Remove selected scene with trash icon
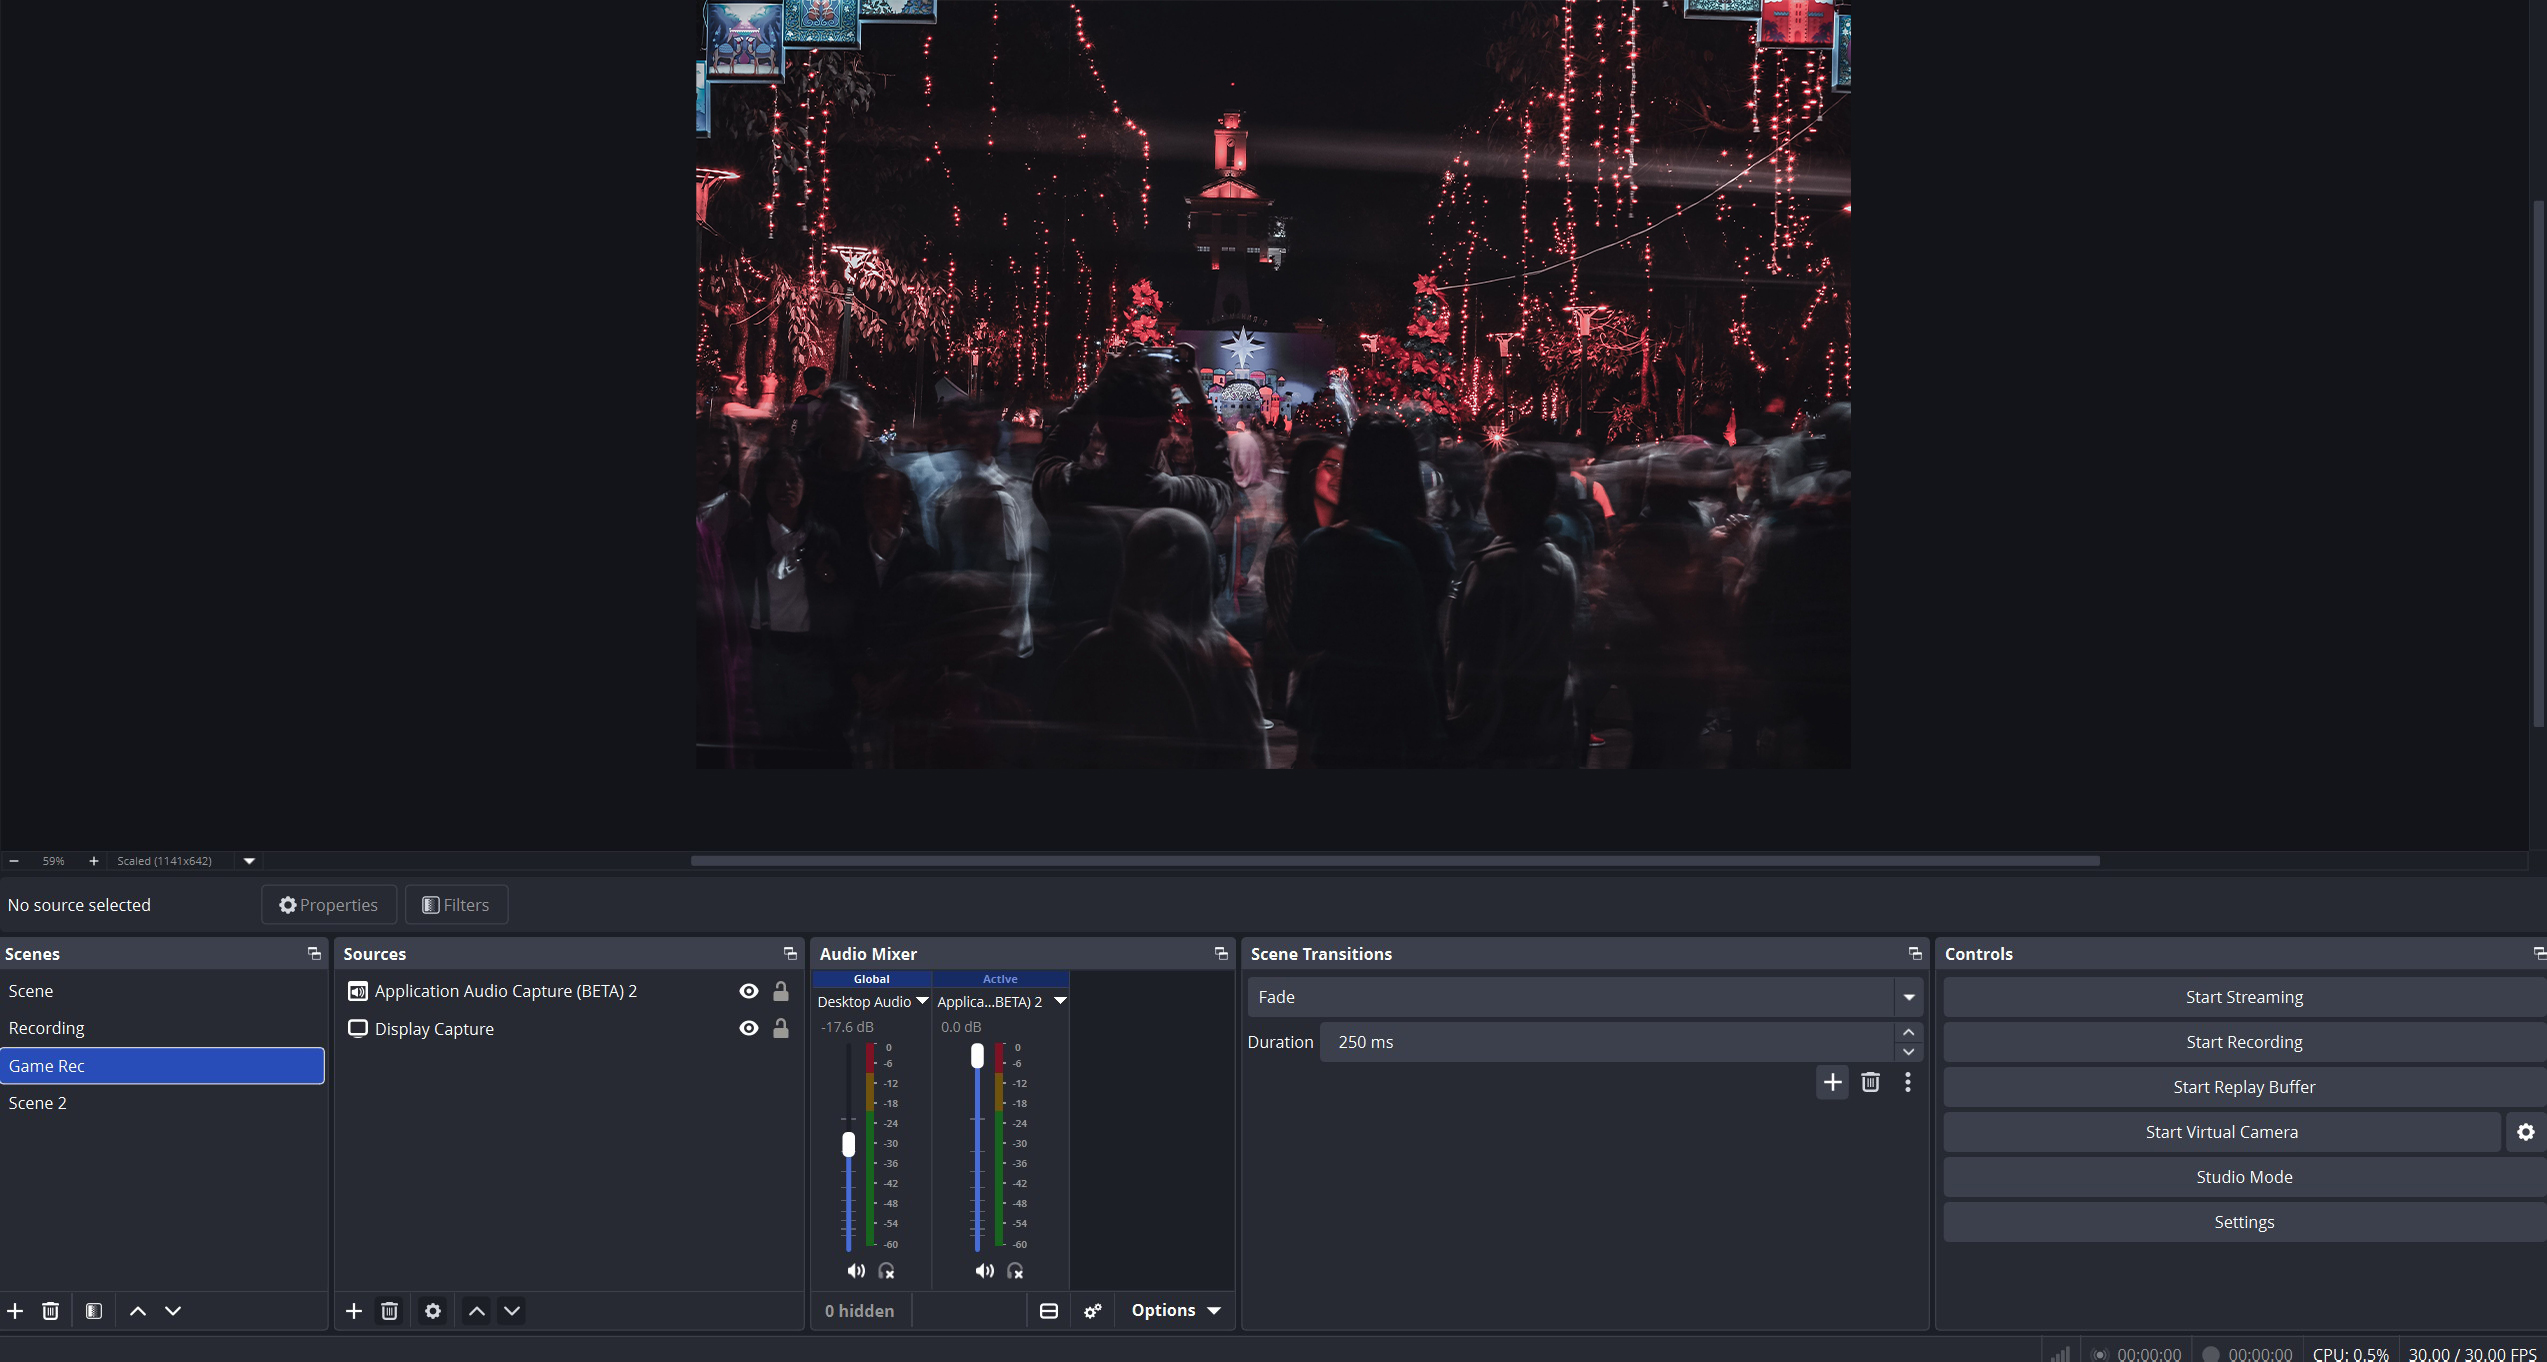This screenshot has width=2547, height=1362. [50, 1311]
